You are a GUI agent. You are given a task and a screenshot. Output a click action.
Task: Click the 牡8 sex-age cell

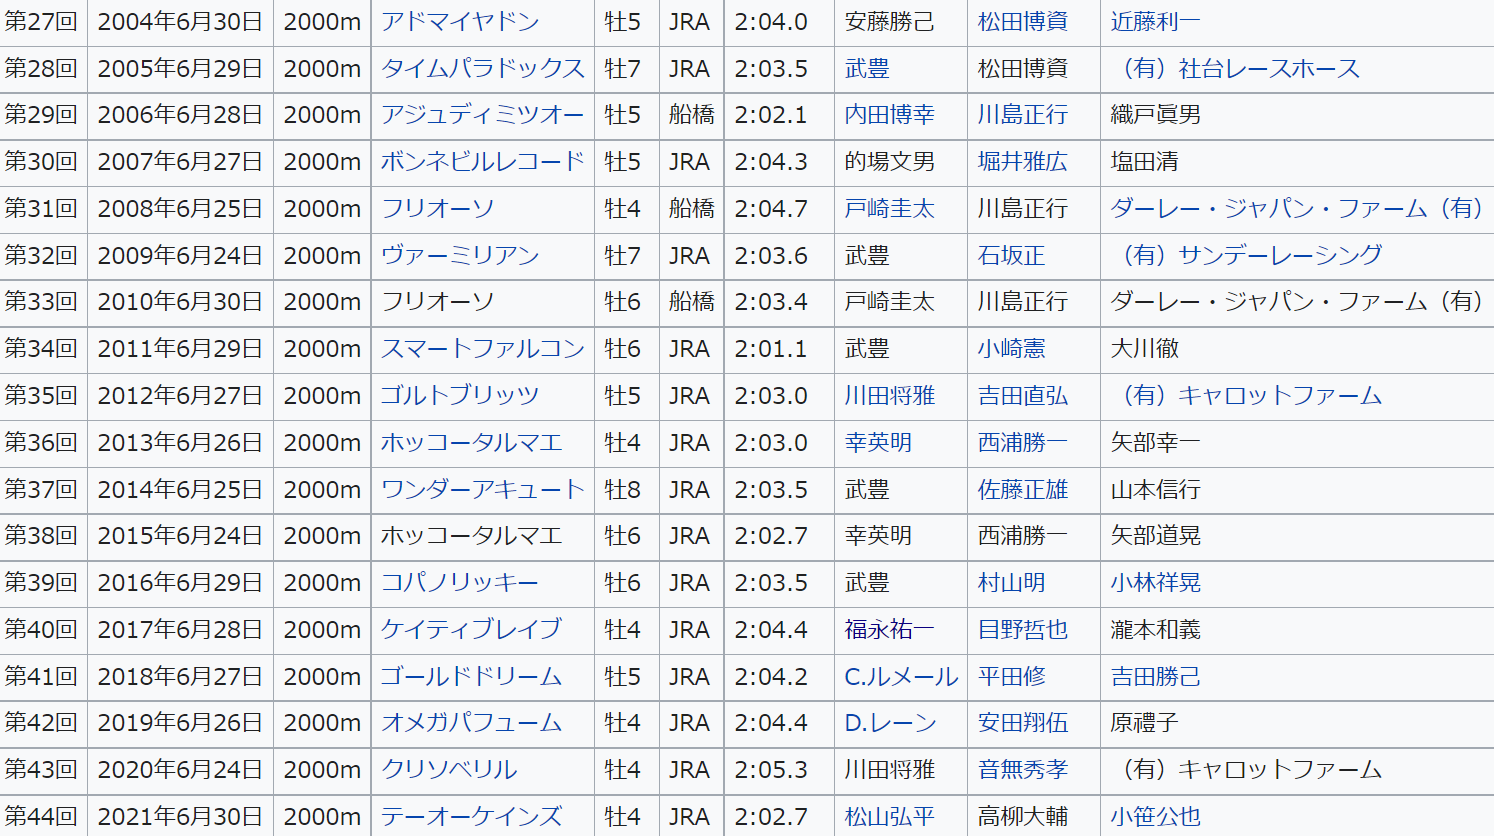(x=623, y=489)
